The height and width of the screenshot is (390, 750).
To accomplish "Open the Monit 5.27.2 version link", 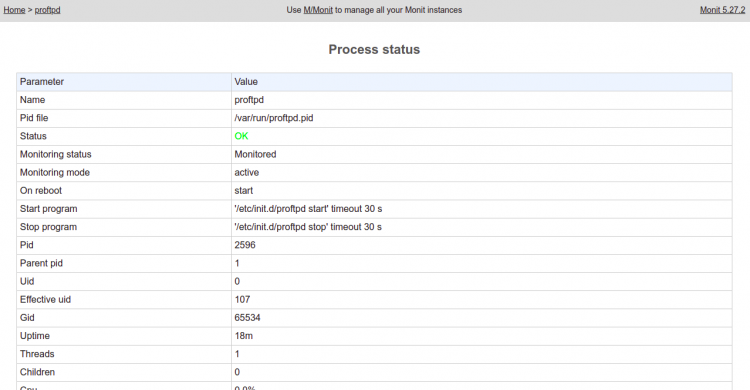I will (x=722, y=10).
